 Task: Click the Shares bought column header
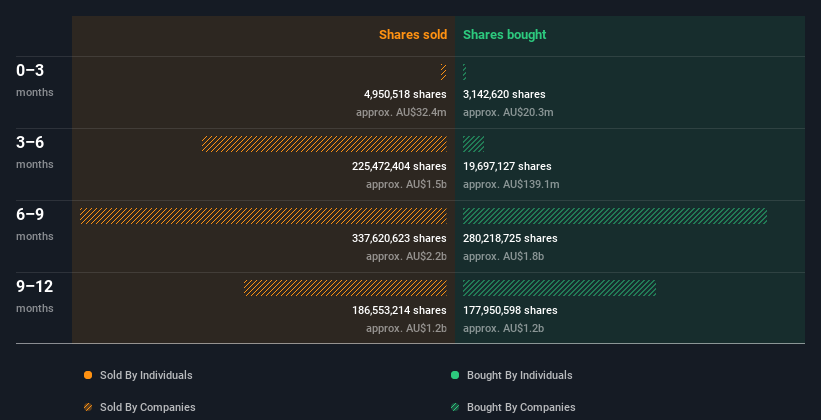click(x=505, y=35)
